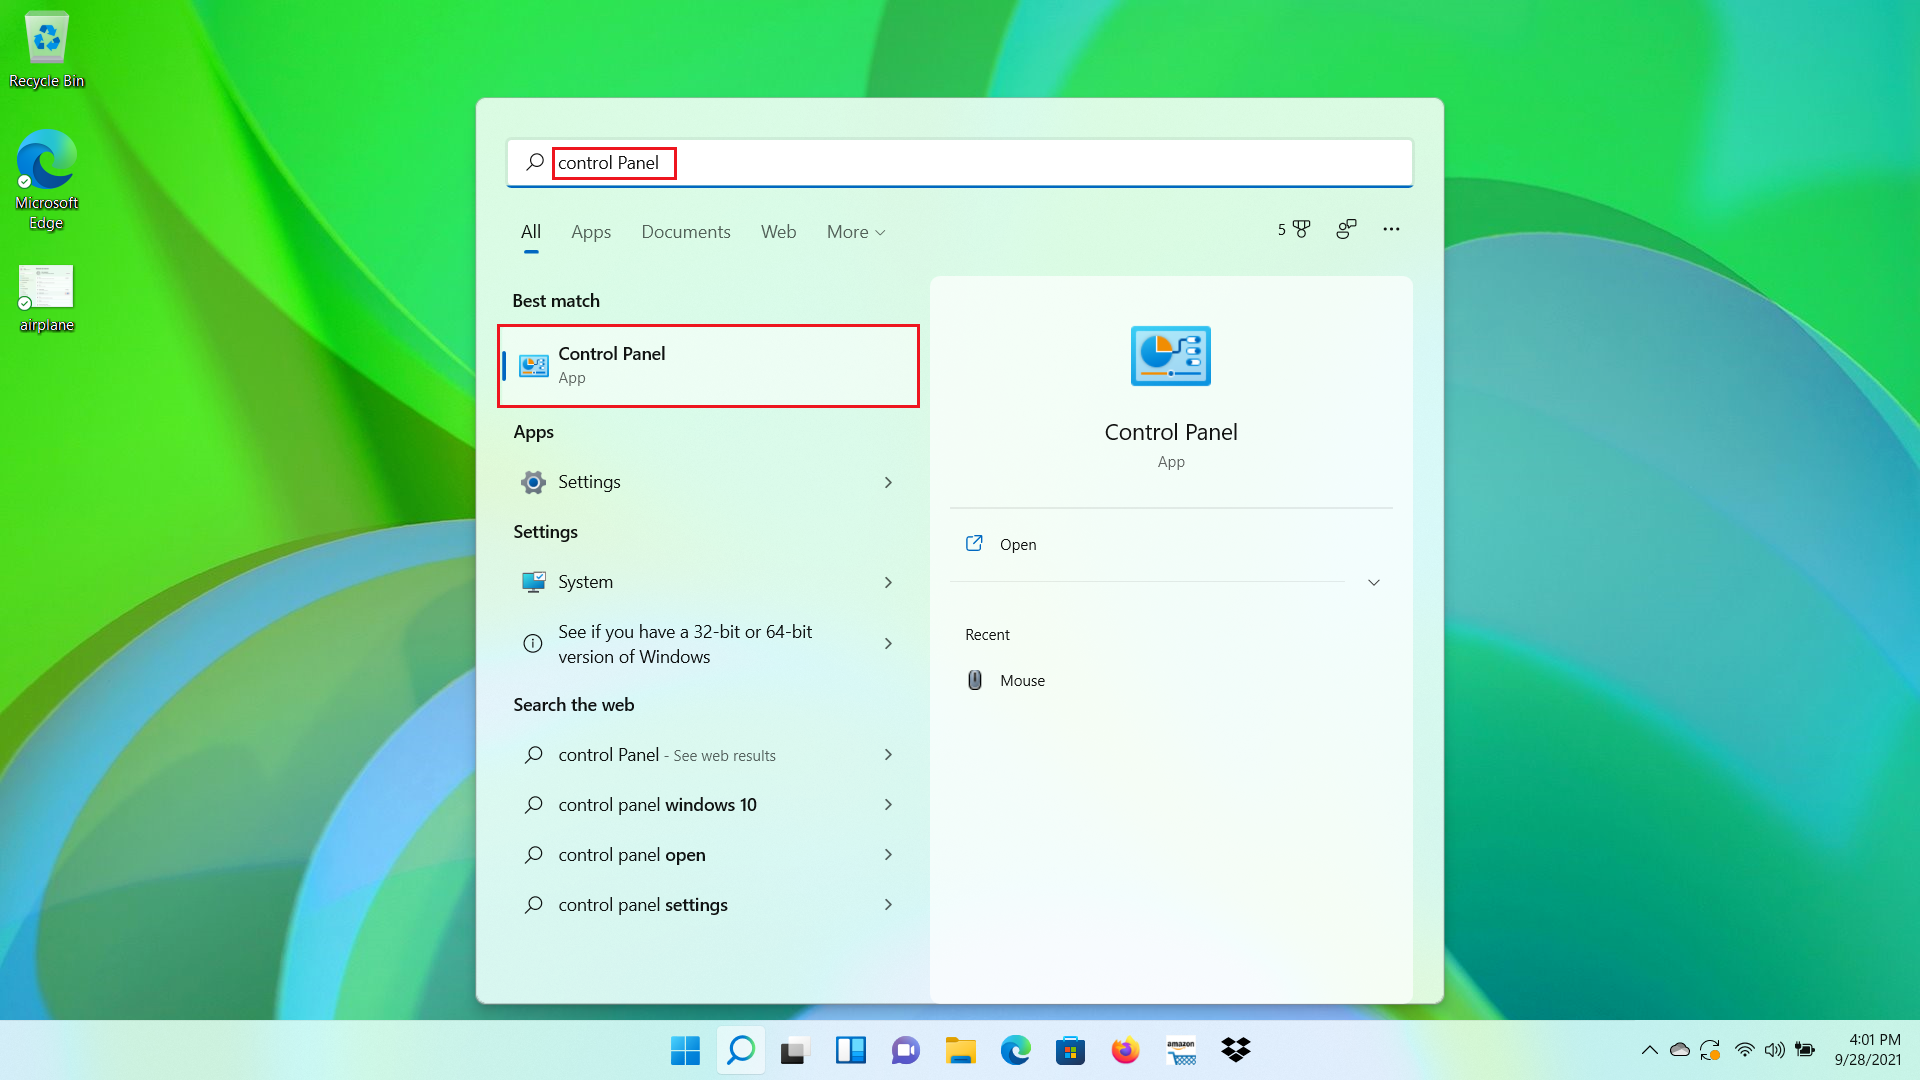Viewport: 1920px width, 1080px height.
Task: Open Teams Chat from the taskbar
Action: coord(905,1050)
